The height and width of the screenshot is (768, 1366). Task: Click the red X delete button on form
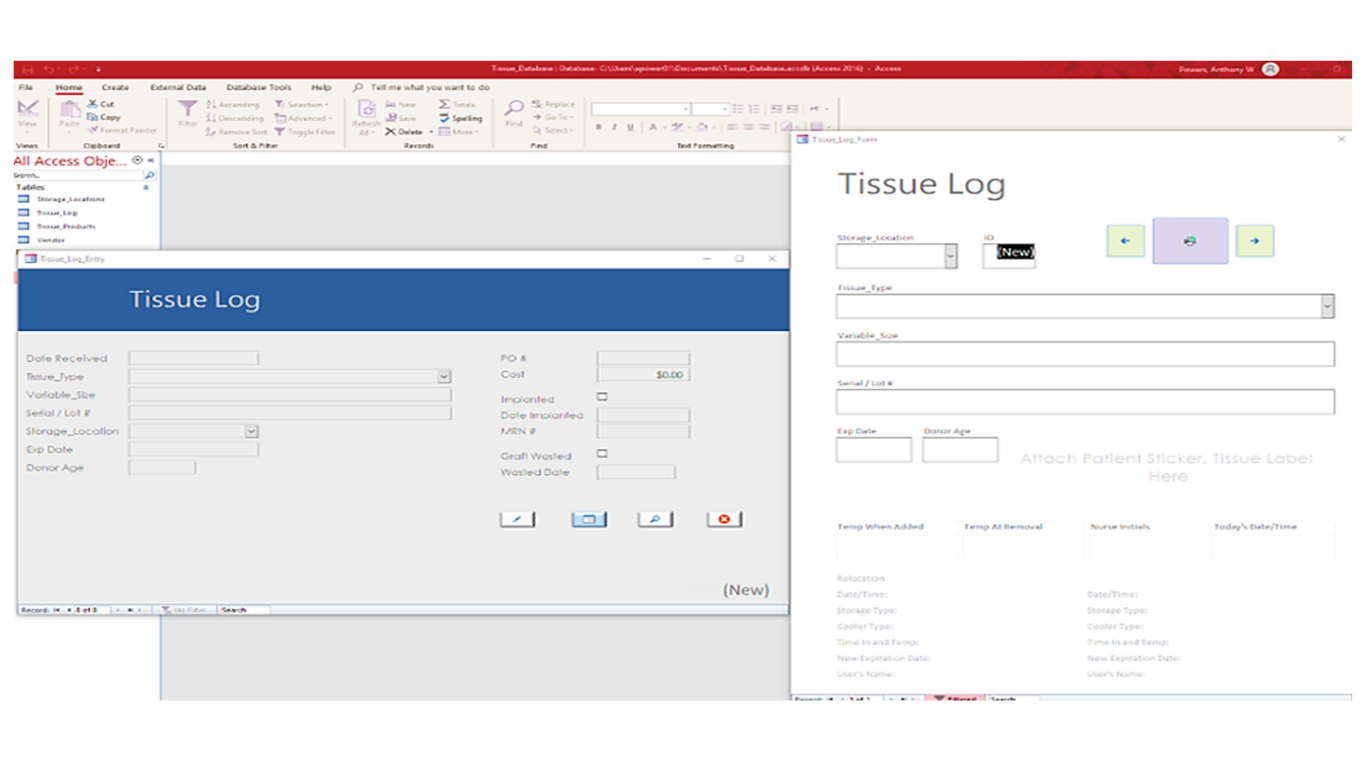724,519
